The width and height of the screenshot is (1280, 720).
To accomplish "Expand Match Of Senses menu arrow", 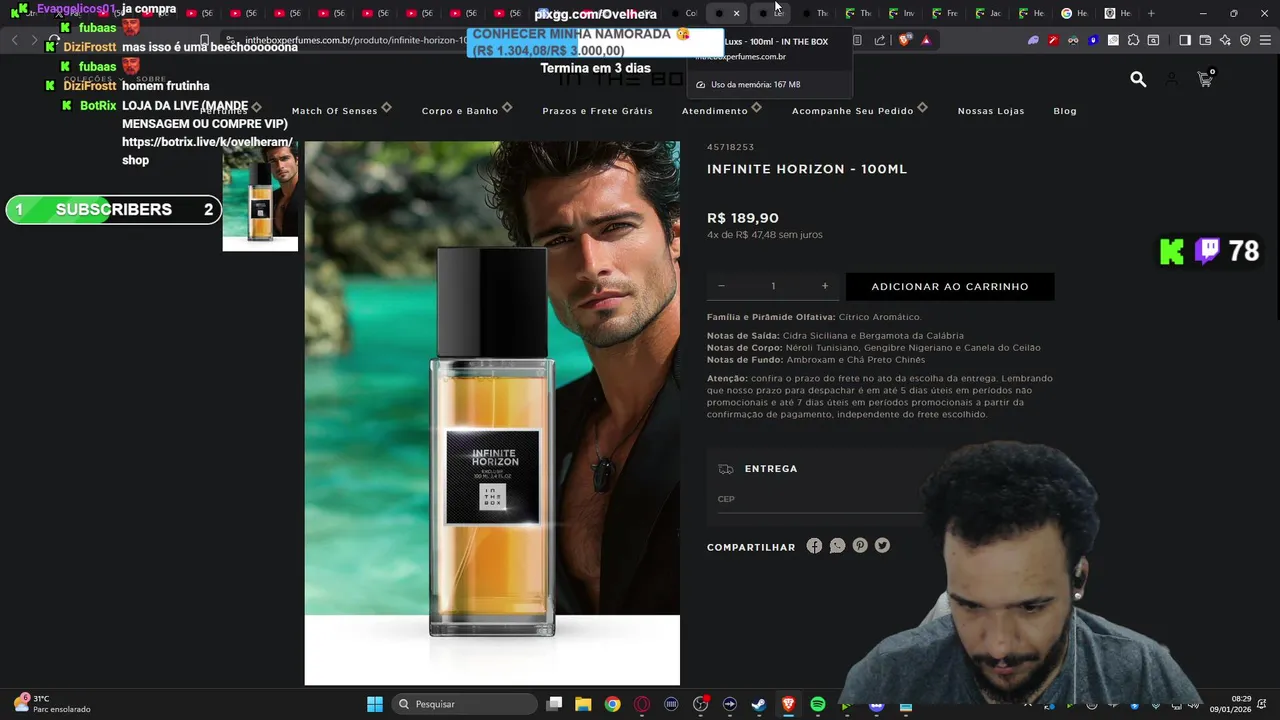I will [386, 107].
